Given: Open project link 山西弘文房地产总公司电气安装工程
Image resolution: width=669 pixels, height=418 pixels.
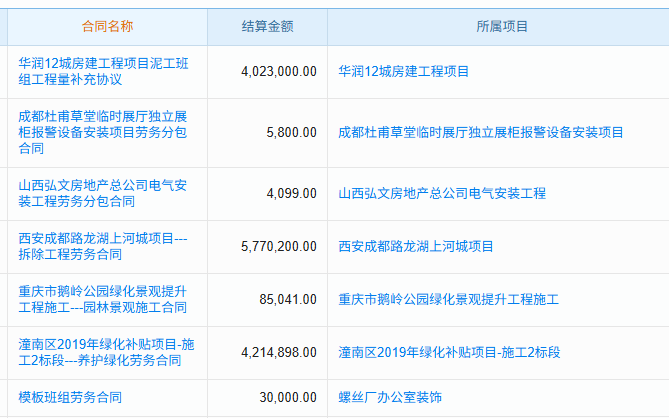Looking at the screenshot, I should tap(442, 193).
